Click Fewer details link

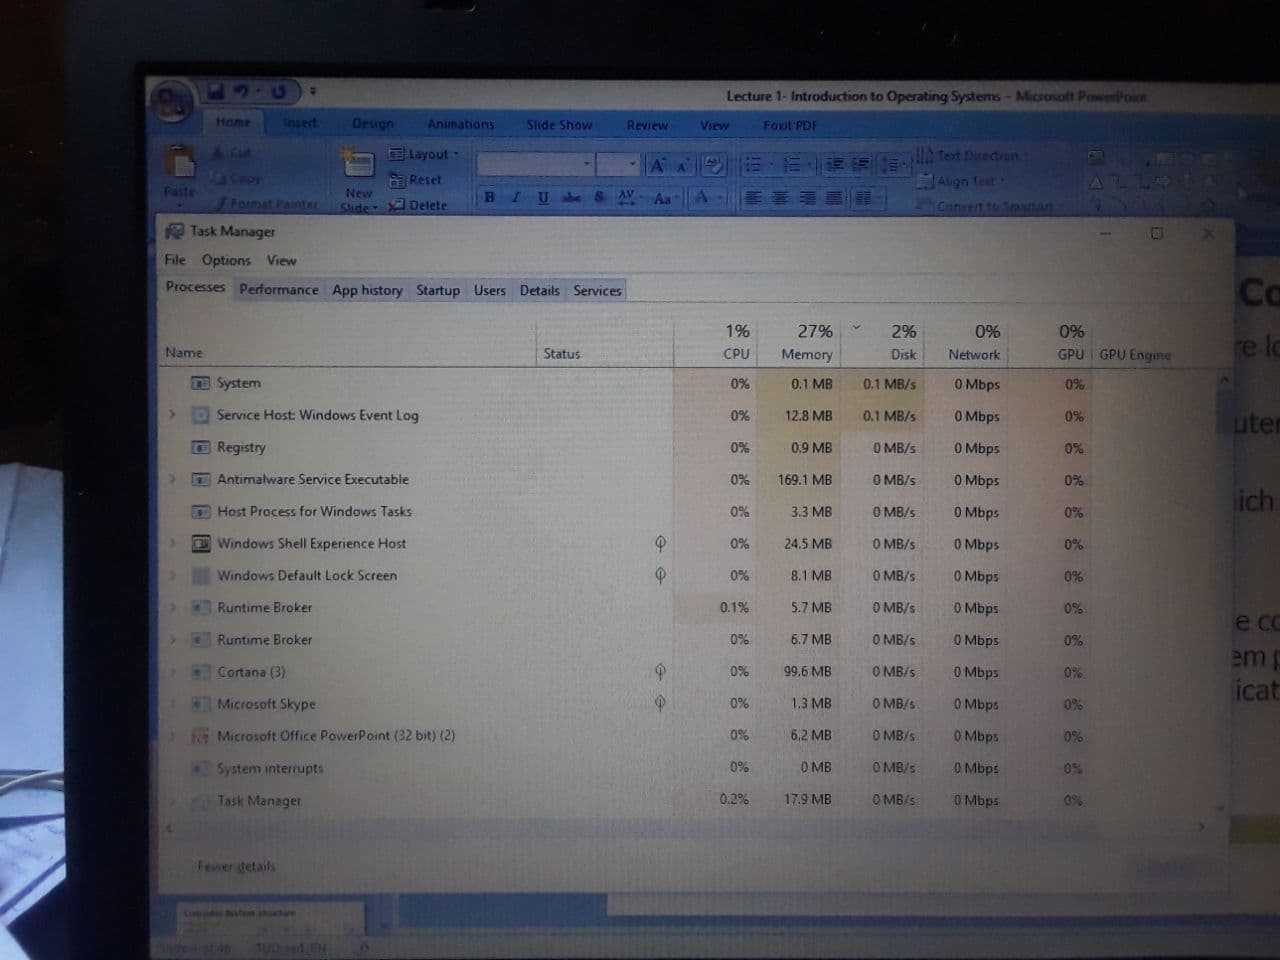[236, 866]
